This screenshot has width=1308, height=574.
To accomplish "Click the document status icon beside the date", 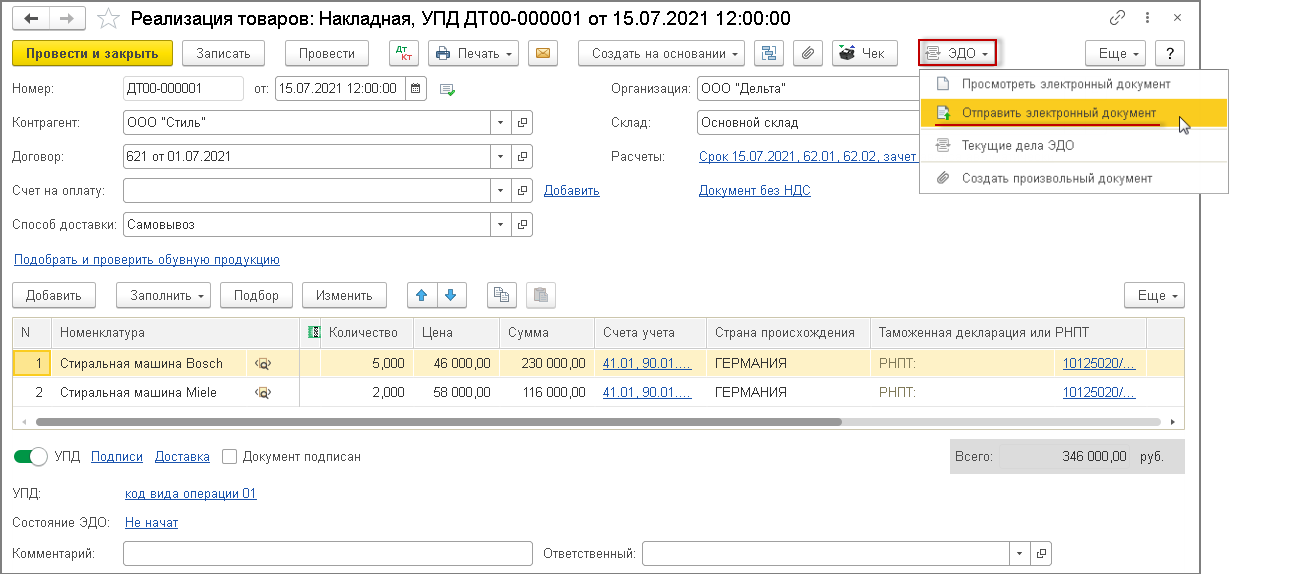I will (447, 89).
